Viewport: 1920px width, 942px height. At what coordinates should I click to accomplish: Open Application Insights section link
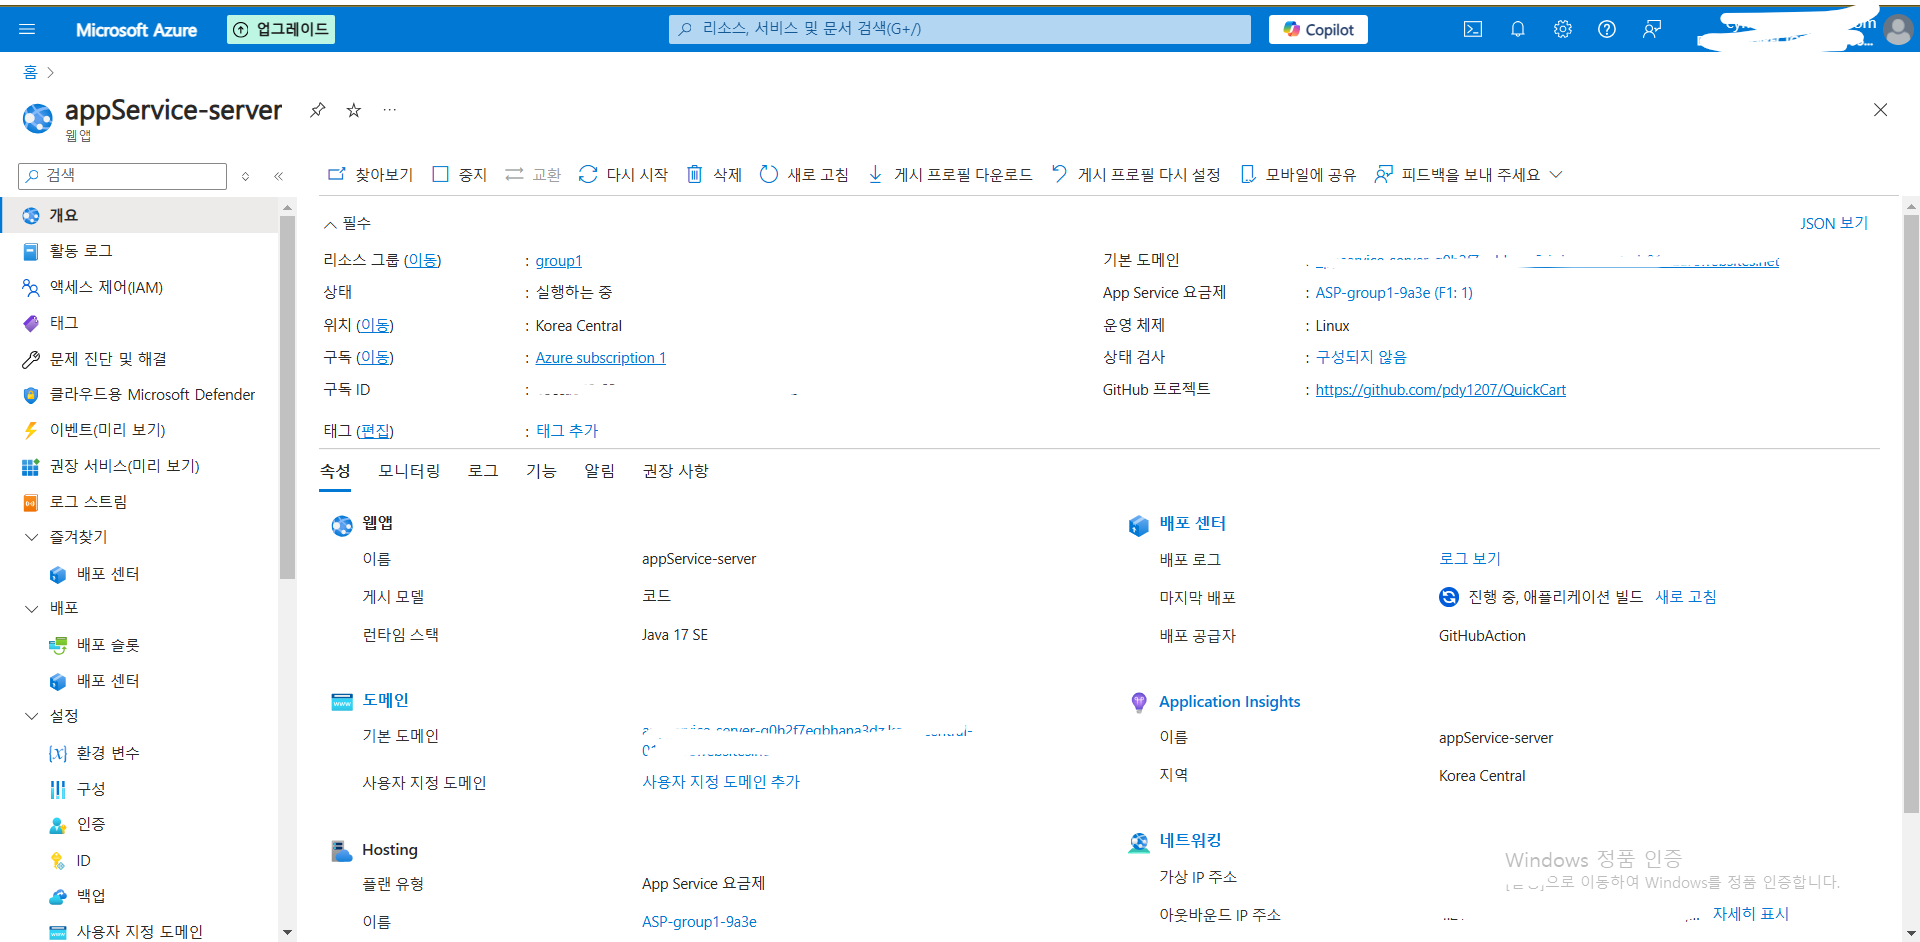(1229, 702)
